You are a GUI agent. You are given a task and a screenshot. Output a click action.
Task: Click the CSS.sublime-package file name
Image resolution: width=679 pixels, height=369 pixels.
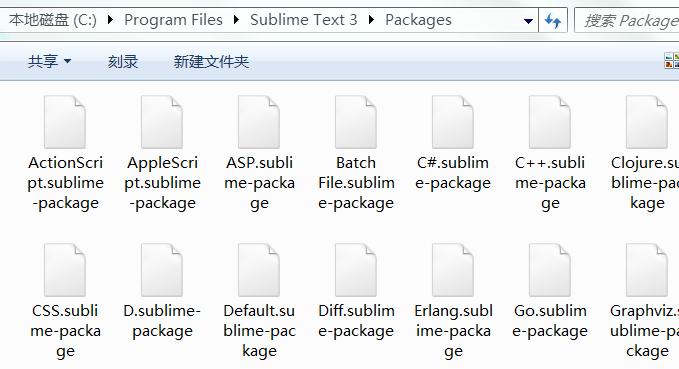pos(65,331)
